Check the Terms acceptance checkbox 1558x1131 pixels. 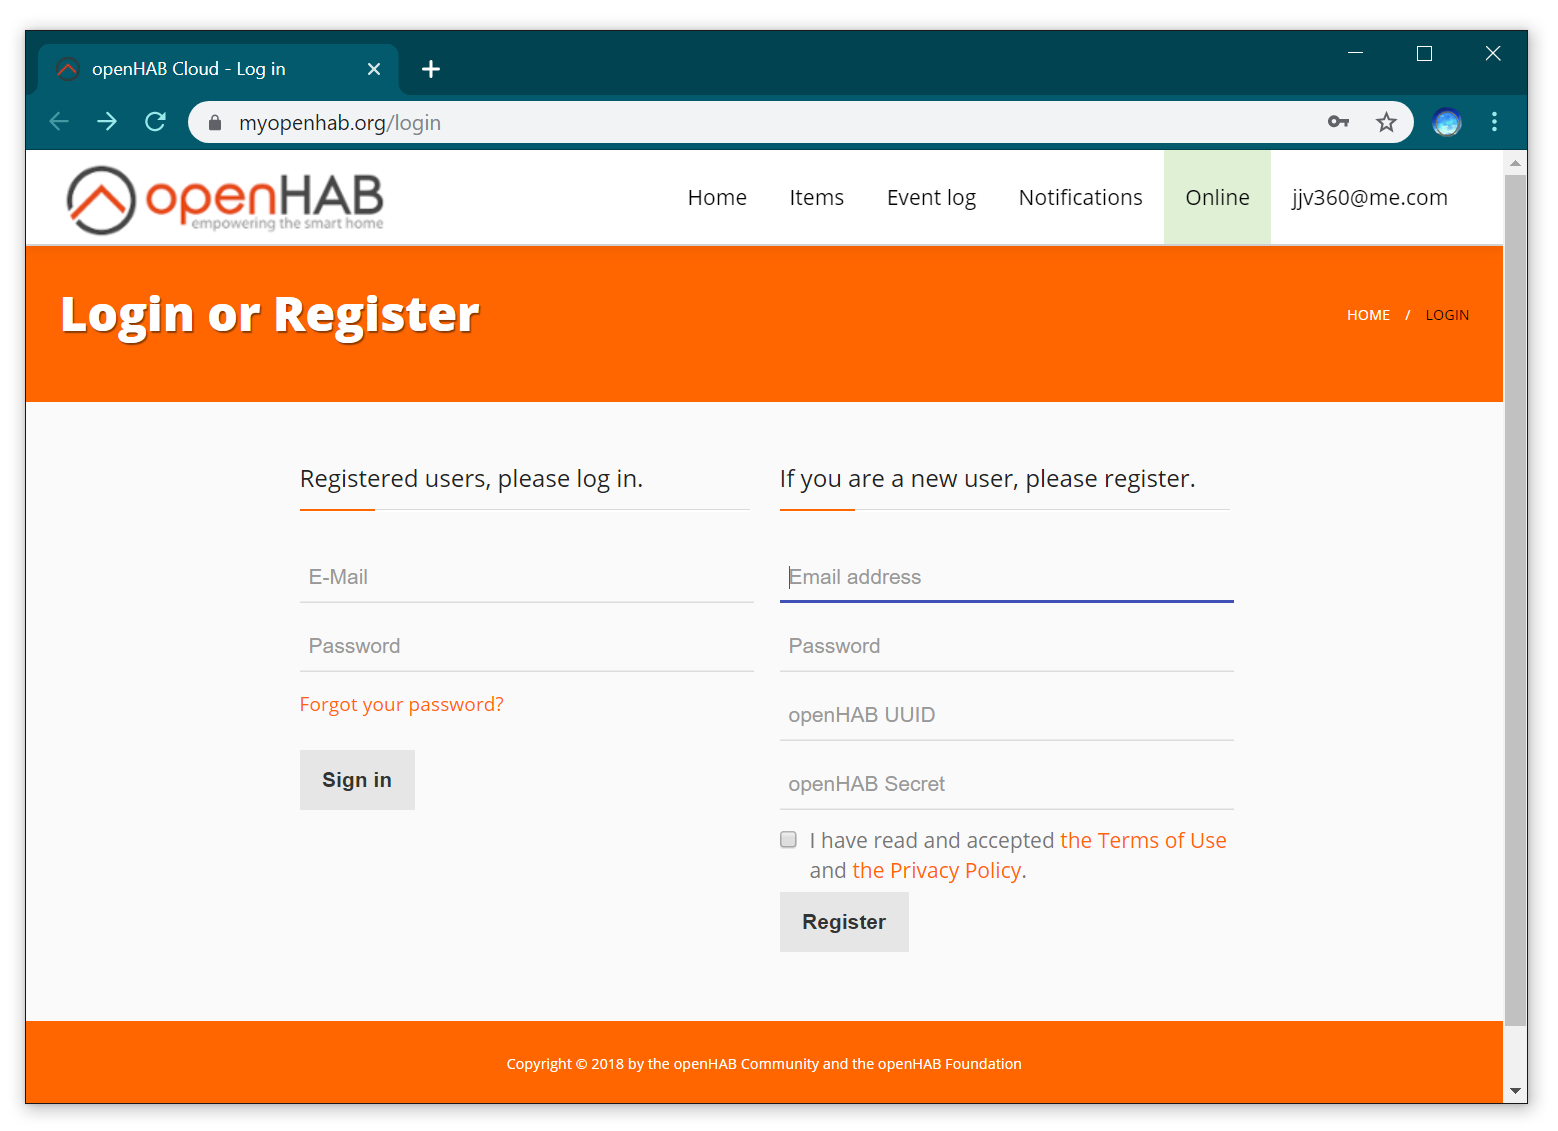(788, 840)
